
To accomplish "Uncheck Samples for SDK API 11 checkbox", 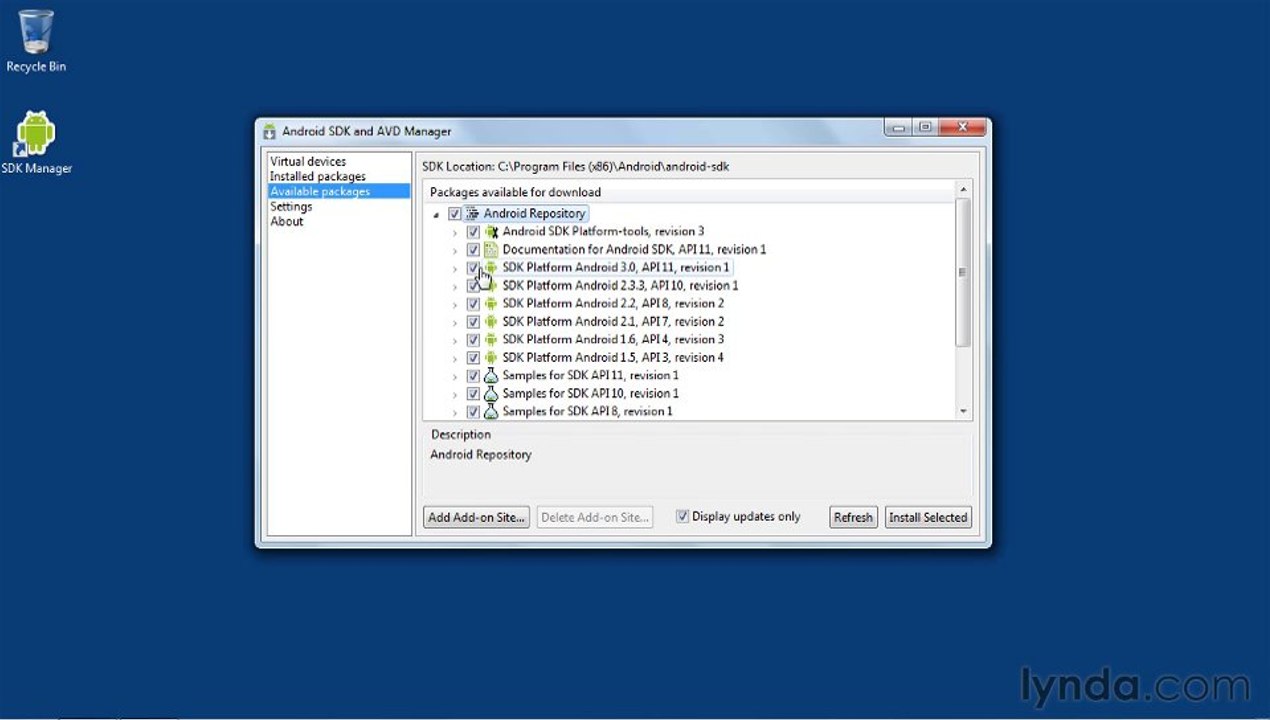I will pyautogui.click(x=473, y=376).
